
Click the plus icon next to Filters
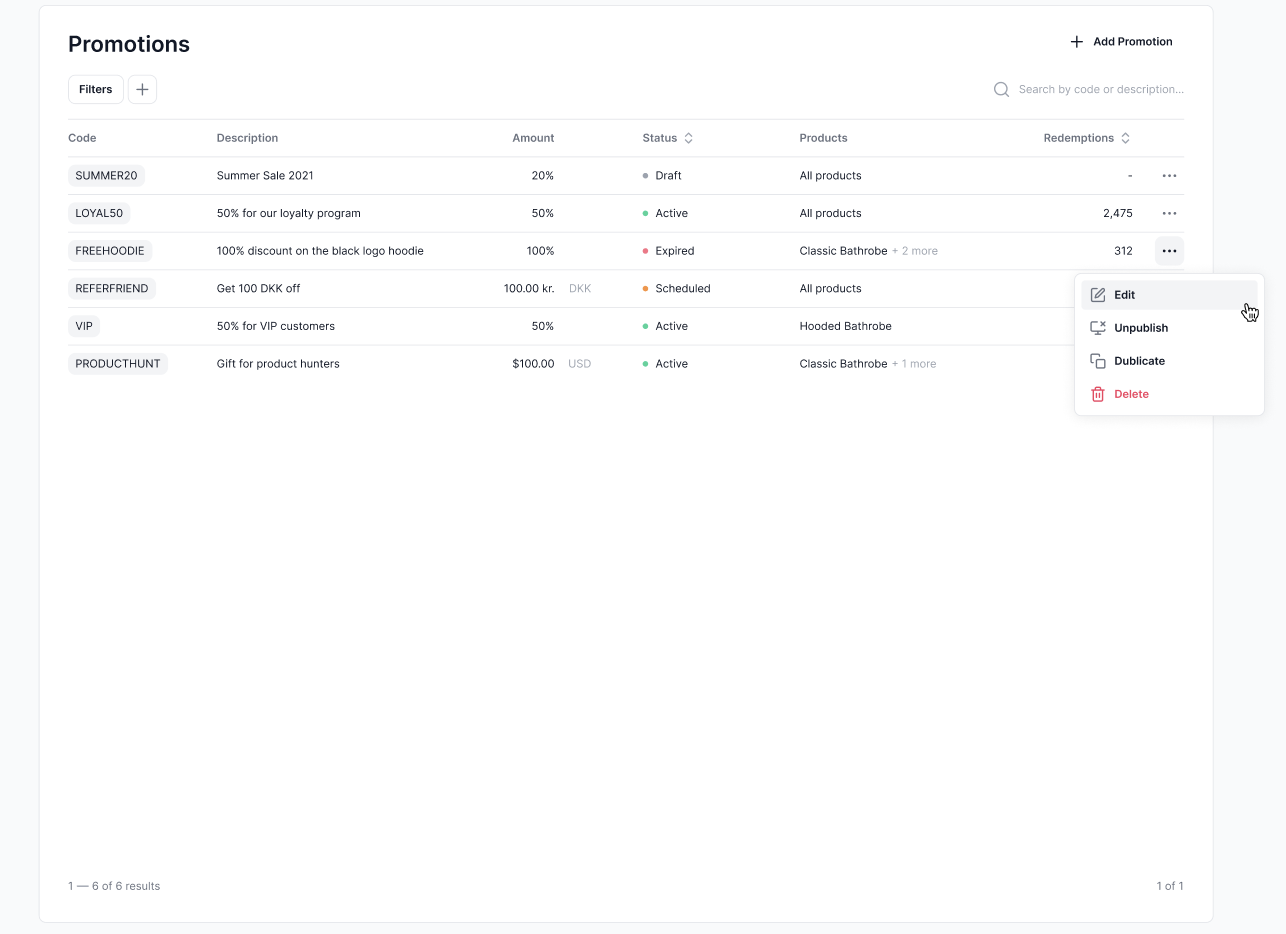[142, 89]
